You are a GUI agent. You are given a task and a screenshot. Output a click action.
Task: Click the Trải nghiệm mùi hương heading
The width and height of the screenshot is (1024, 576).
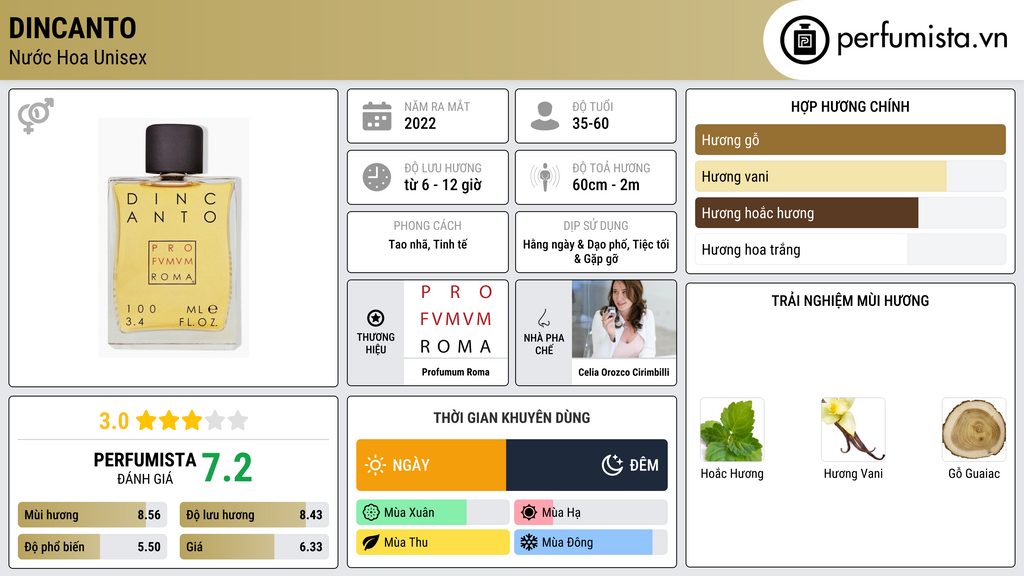click(x=850, y=300)
